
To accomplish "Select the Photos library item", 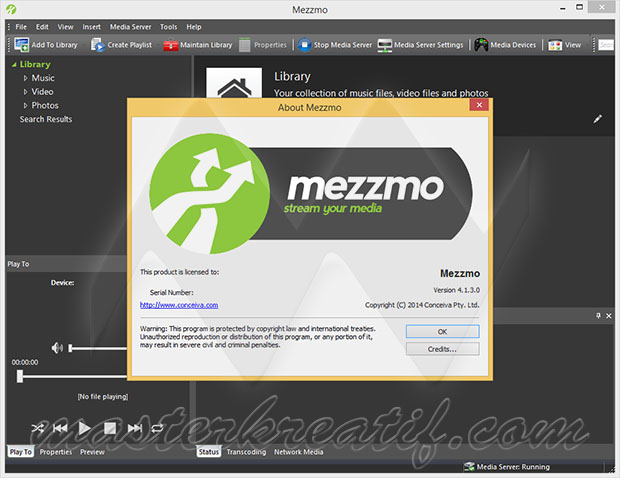I will point(45,106).
